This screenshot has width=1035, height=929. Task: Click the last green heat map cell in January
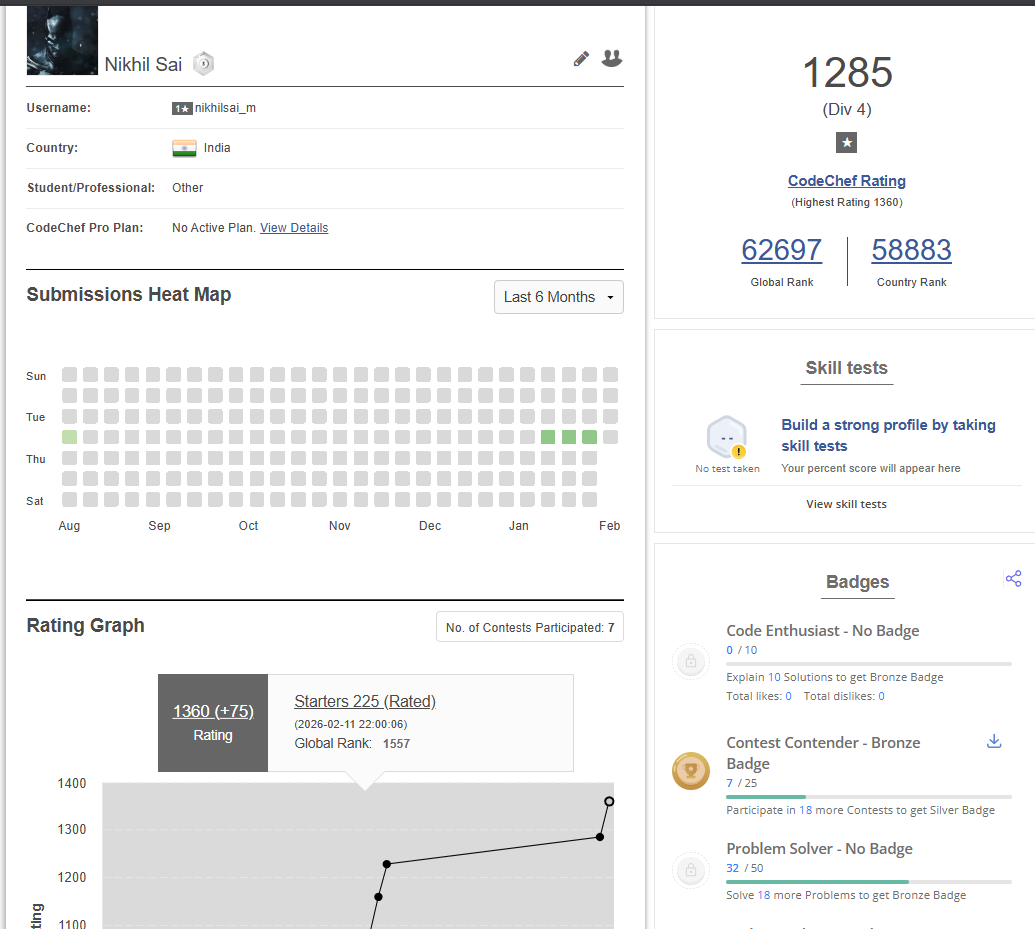tap(589, 437)
